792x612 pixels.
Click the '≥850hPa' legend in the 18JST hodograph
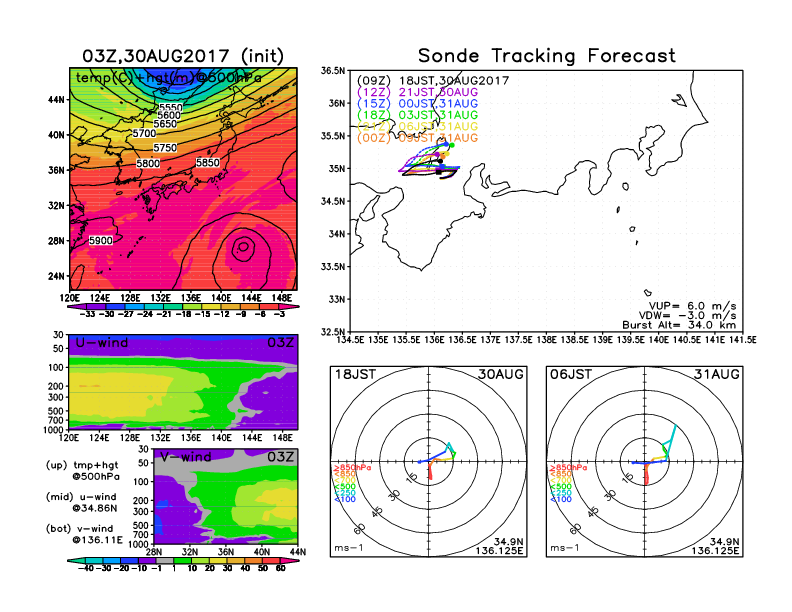click(353, 468)
